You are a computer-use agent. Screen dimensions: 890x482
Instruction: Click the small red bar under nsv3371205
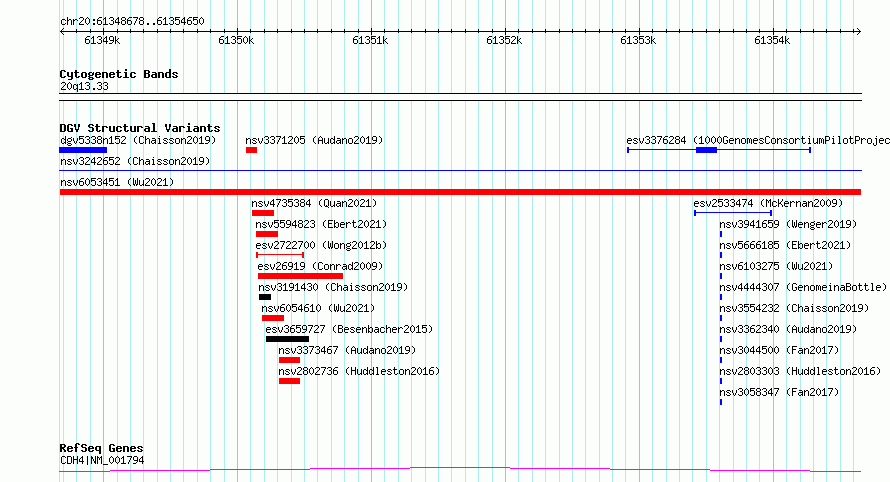point(251,150)
